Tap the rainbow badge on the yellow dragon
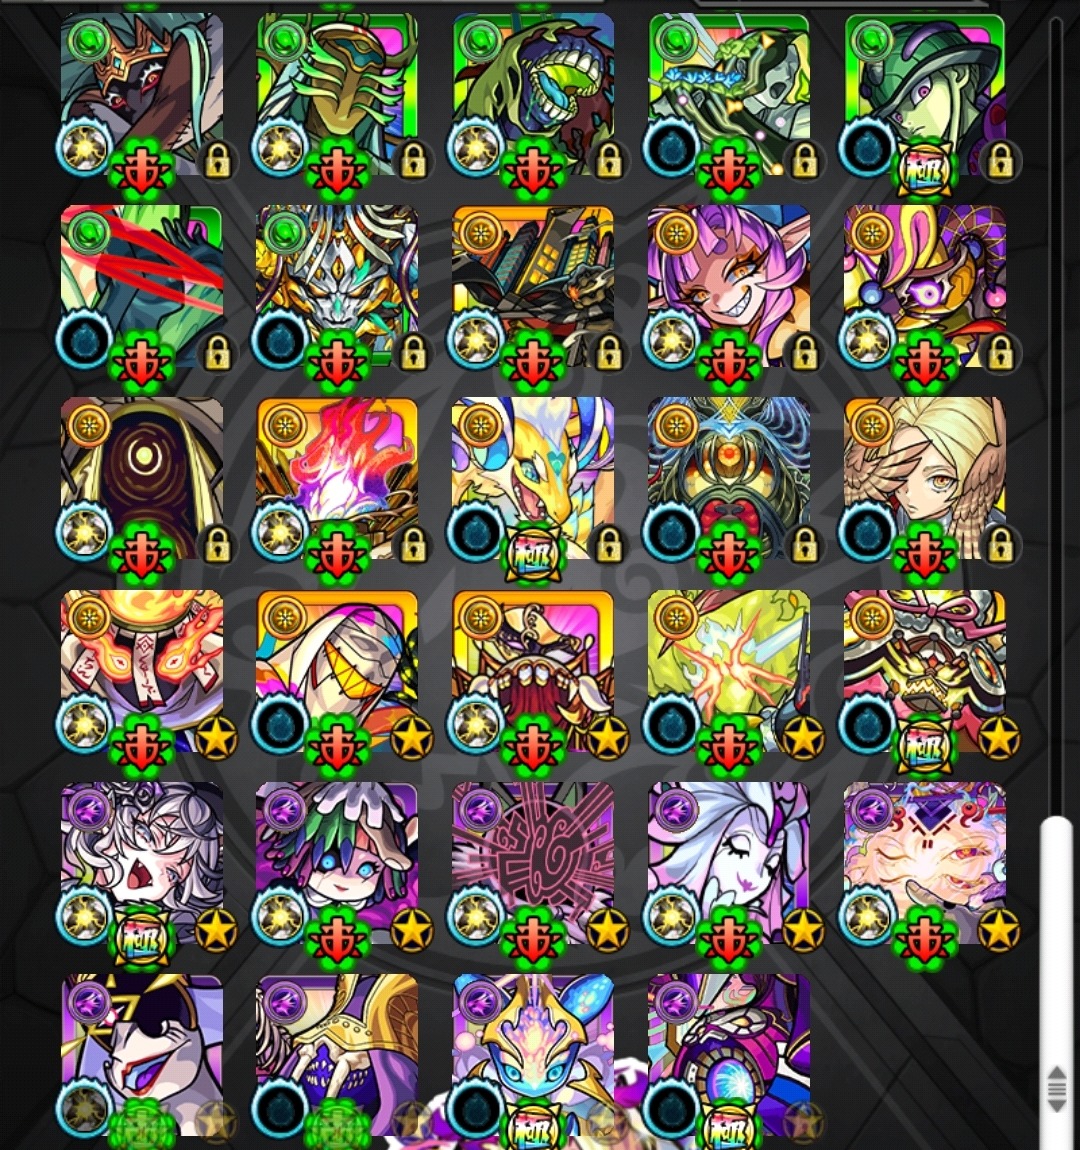This screenshot has width=1080, height=1150. coord(533,554)
